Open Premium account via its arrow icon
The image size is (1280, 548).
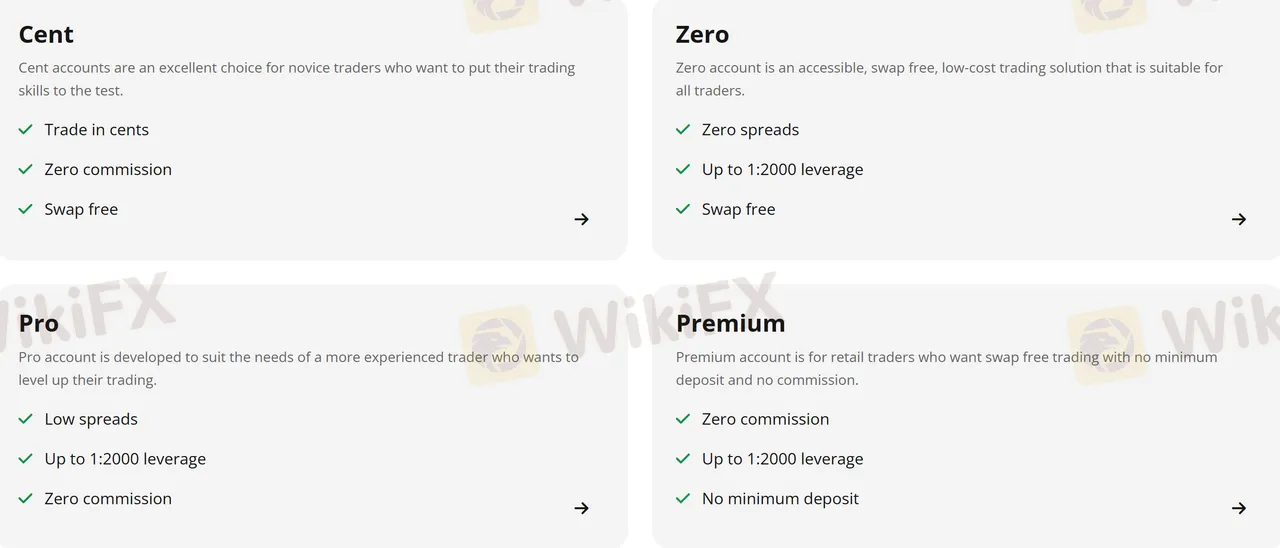(1239, 508)
